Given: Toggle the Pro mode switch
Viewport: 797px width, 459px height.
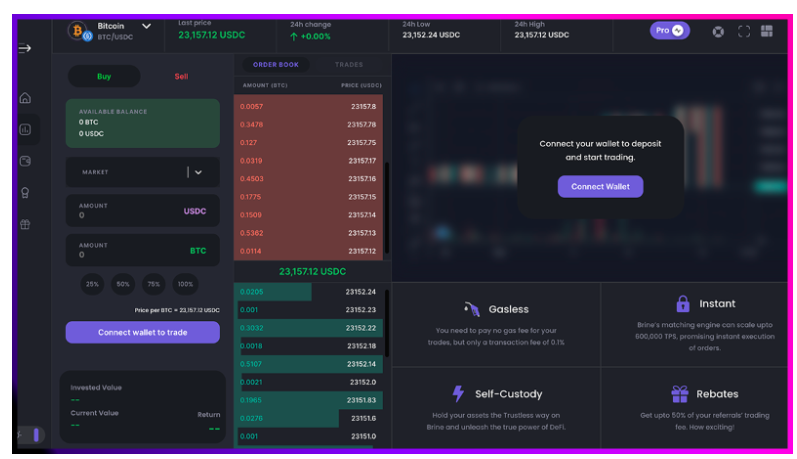Looking at the screenshot, I should pyautogui.click(x=669, y=30).
